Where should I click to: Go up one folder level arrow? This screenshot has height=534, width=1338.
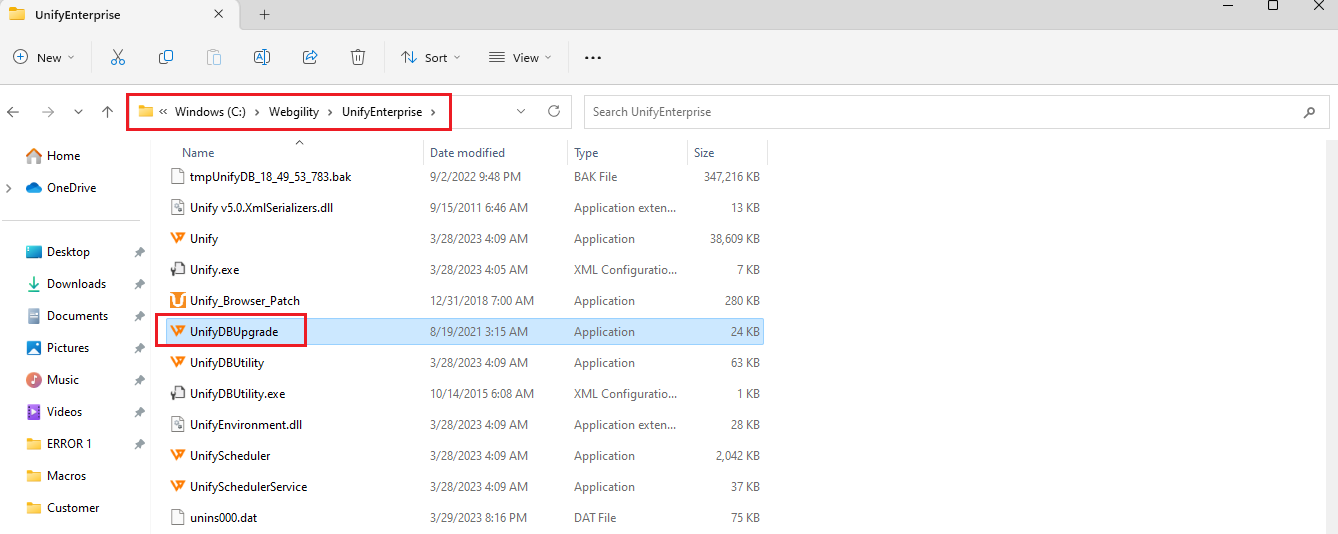pos(107,112)
